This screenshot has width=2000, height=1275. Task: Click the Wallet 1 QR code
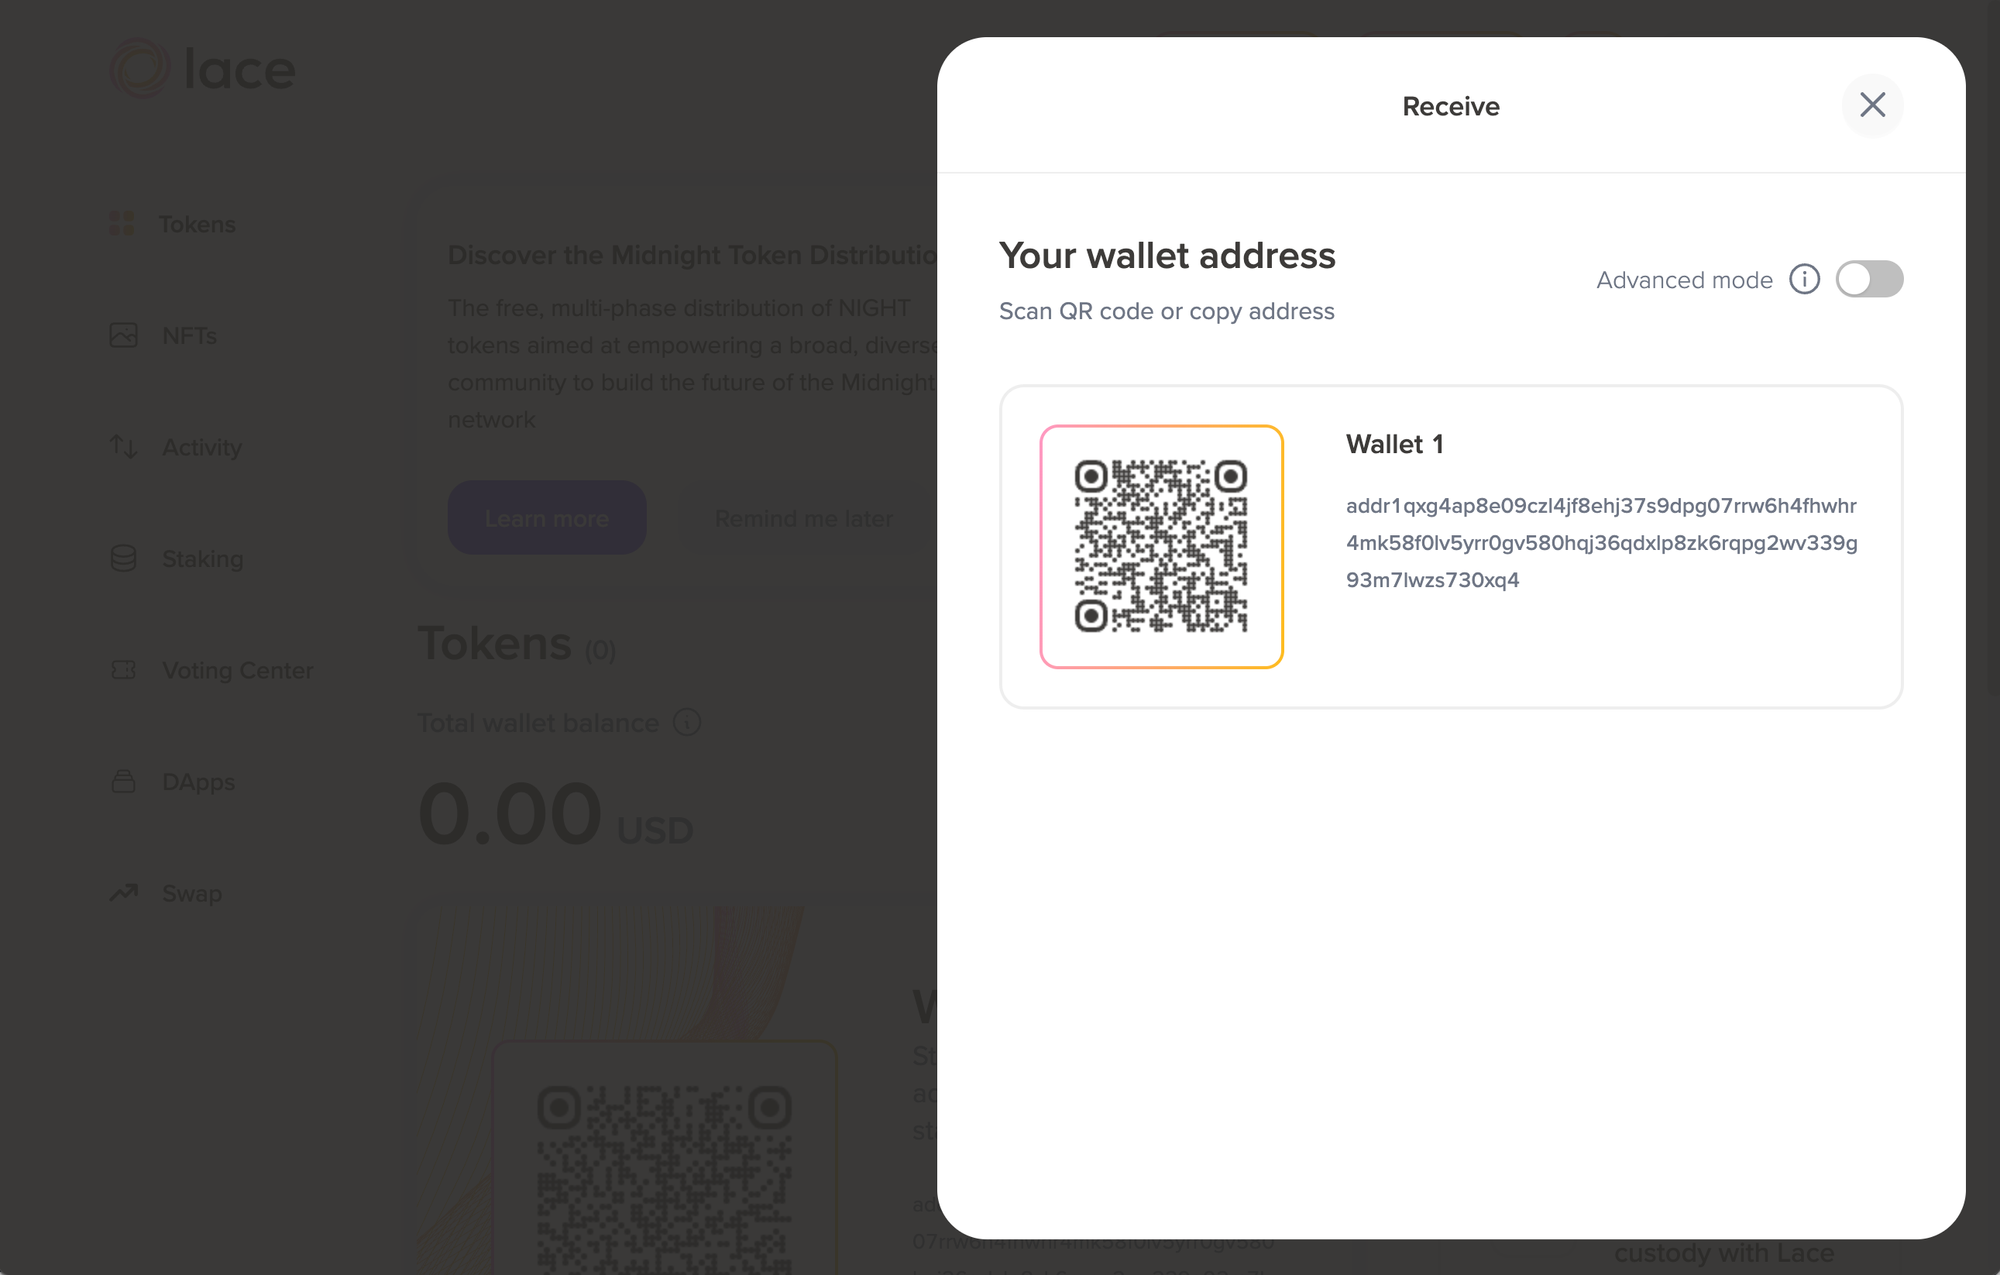pos(1161,546)
